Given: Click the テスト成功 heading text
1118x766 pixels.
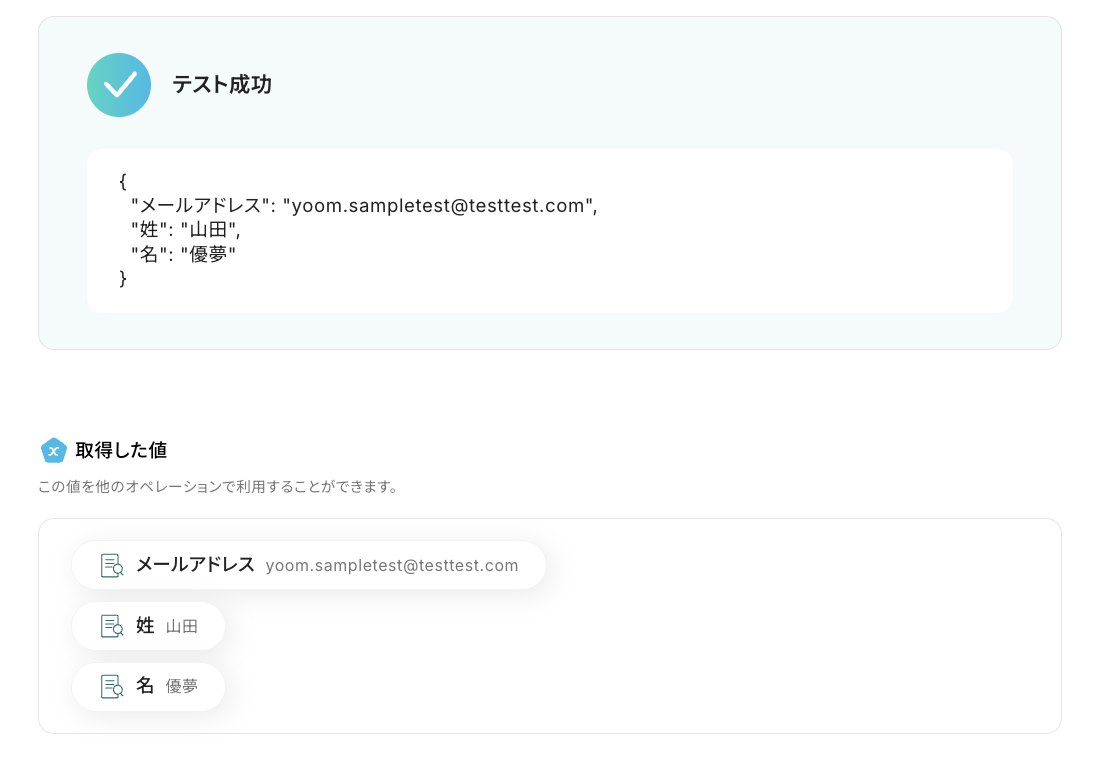Looking at the screenshot, I should click(222, 85).
